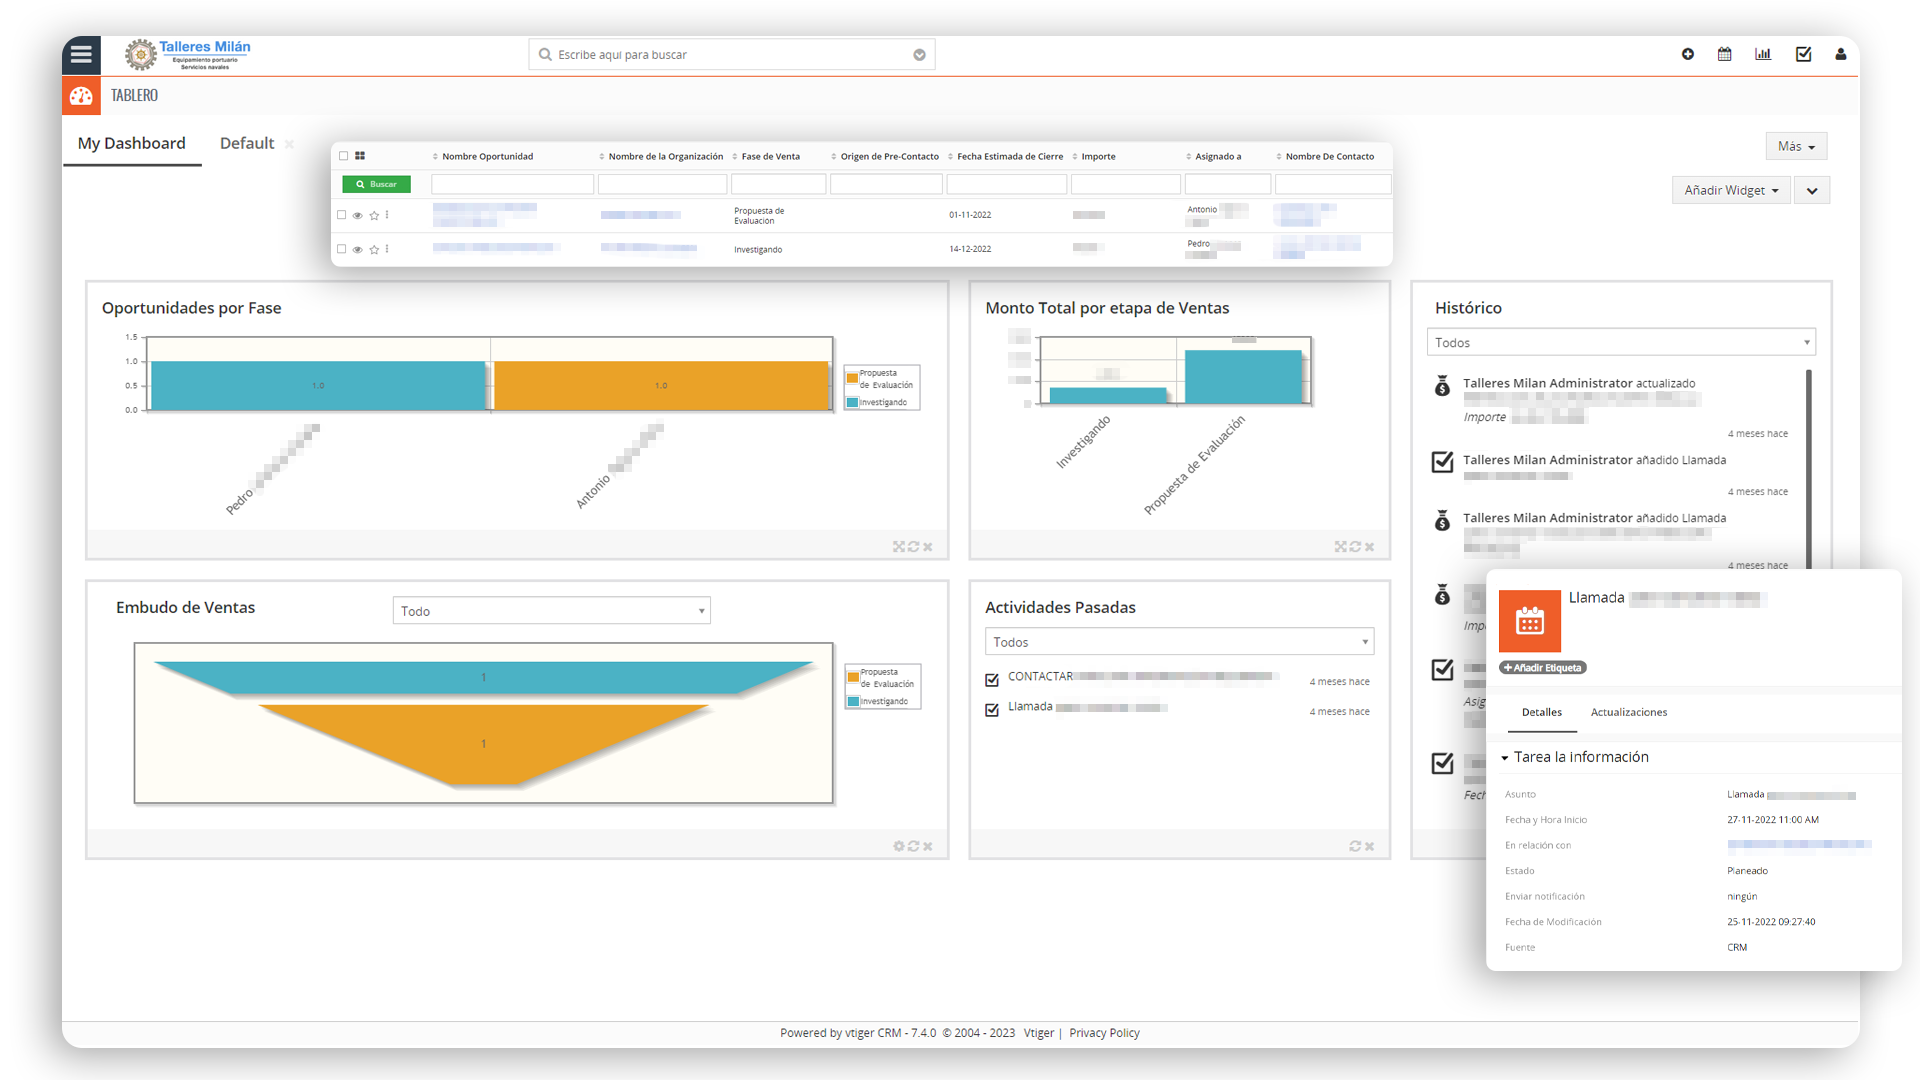Preview the first opportunity via eye icon
The height and width of the screenshot is (1080, 1920).
tap(357, 216)
